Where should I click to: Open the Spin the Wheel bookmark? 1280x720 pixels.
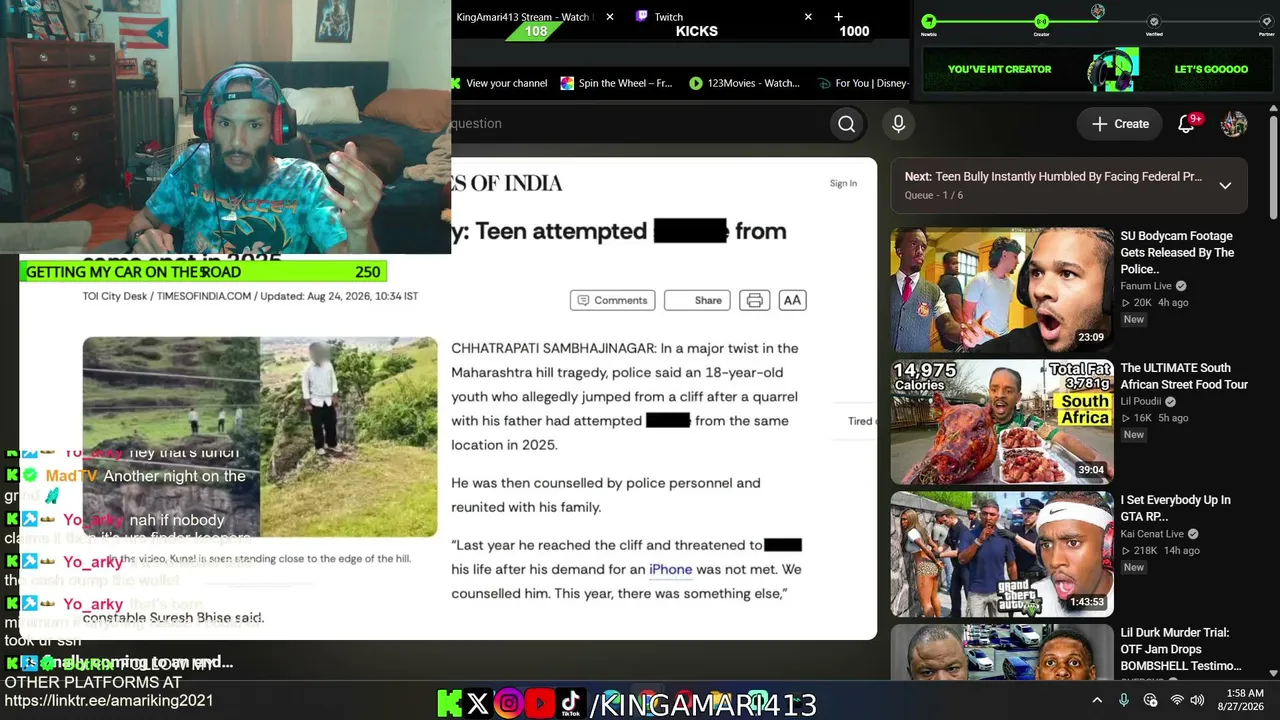point(617,83)
